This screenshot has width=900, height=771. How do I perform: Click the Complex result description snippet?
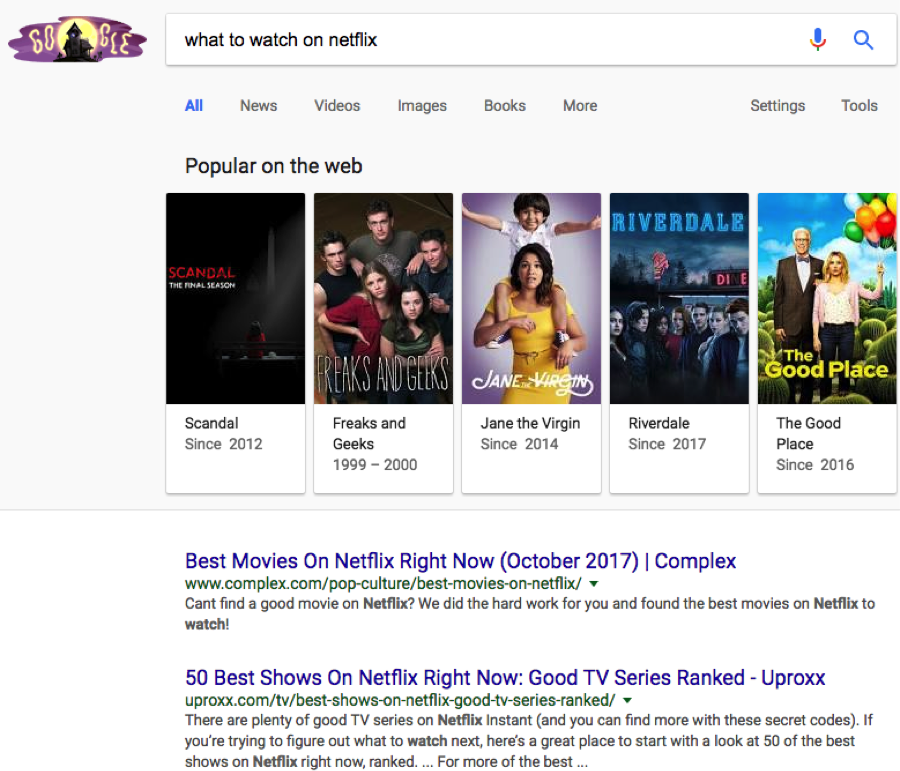(530, 614)
